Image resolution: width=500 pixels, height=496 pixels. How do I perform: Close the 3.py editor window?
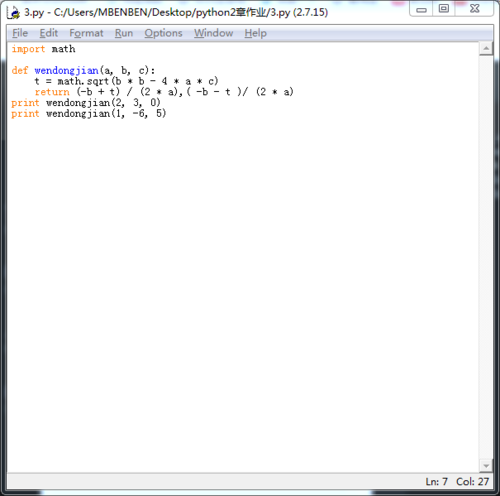(474, 9)
